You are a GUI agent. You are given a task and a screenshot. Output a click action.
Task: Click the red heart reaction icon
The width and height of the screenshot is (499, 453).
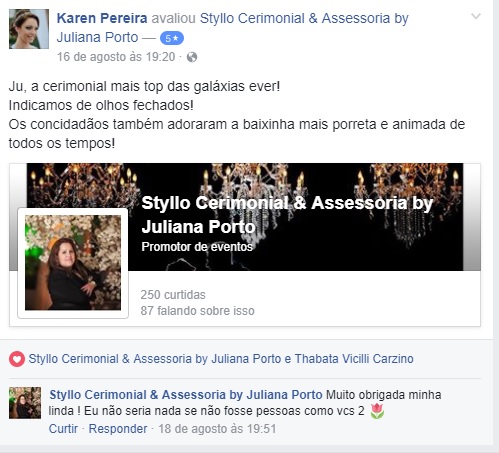coord(17,359)
